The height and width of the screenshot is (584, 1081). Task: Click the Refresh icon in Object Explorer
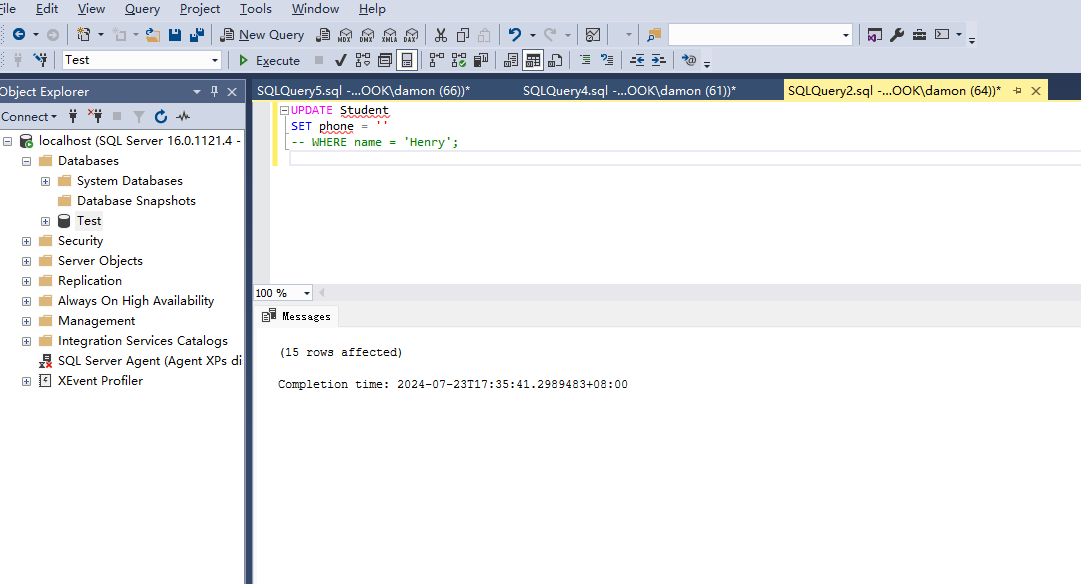point(161,117)
